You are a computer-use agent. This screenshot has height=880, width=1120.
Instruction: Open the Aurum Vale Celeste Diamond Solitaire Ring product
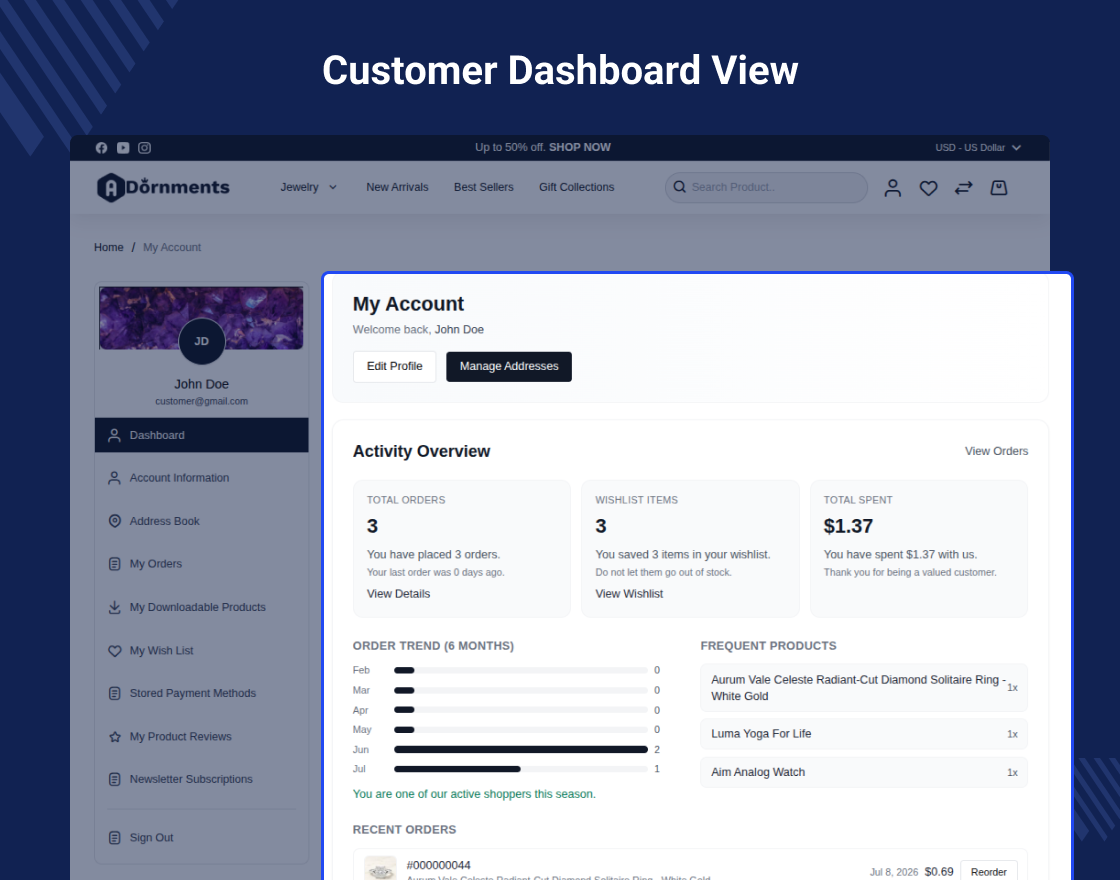[864, 688]
